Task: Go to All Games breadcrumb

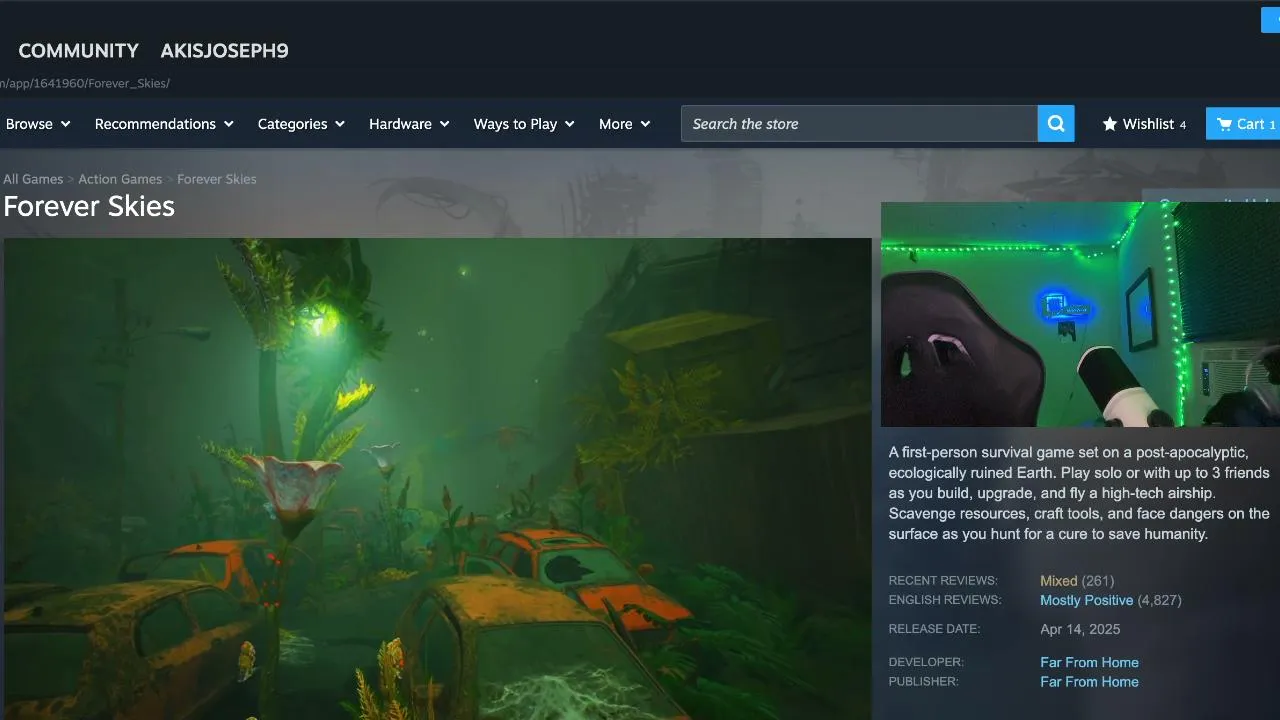Action: point(33,179)
